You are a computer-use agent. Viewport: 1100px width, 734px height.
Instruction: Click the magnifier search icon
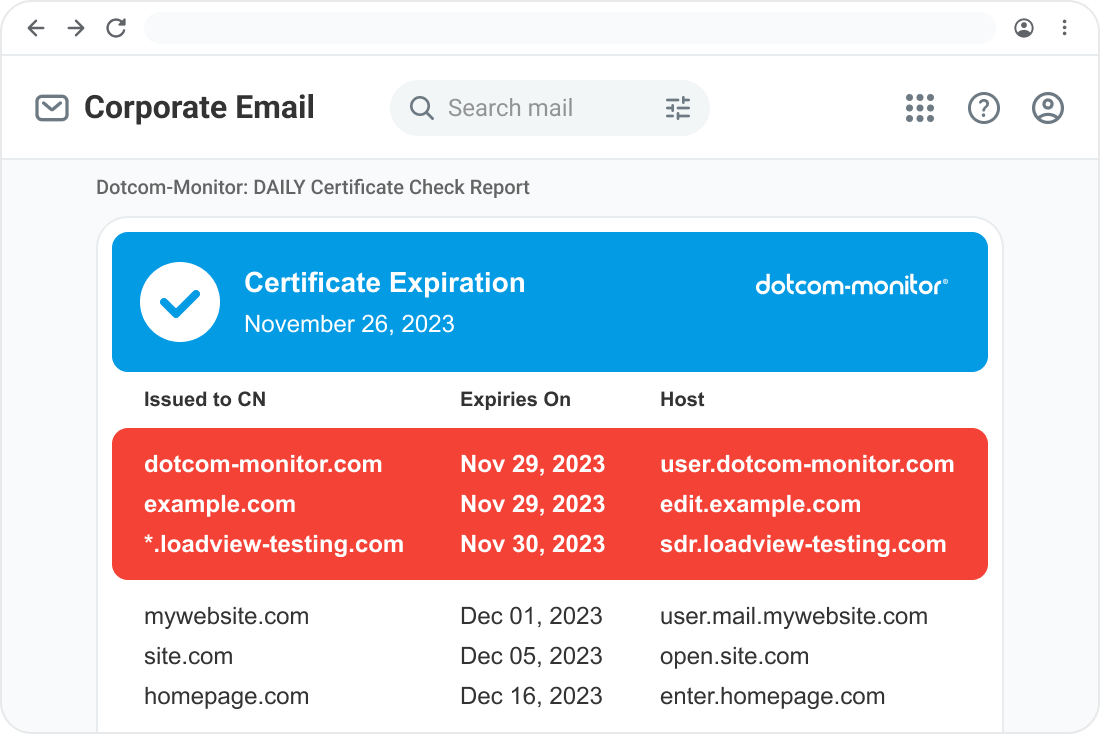[422, 108]
